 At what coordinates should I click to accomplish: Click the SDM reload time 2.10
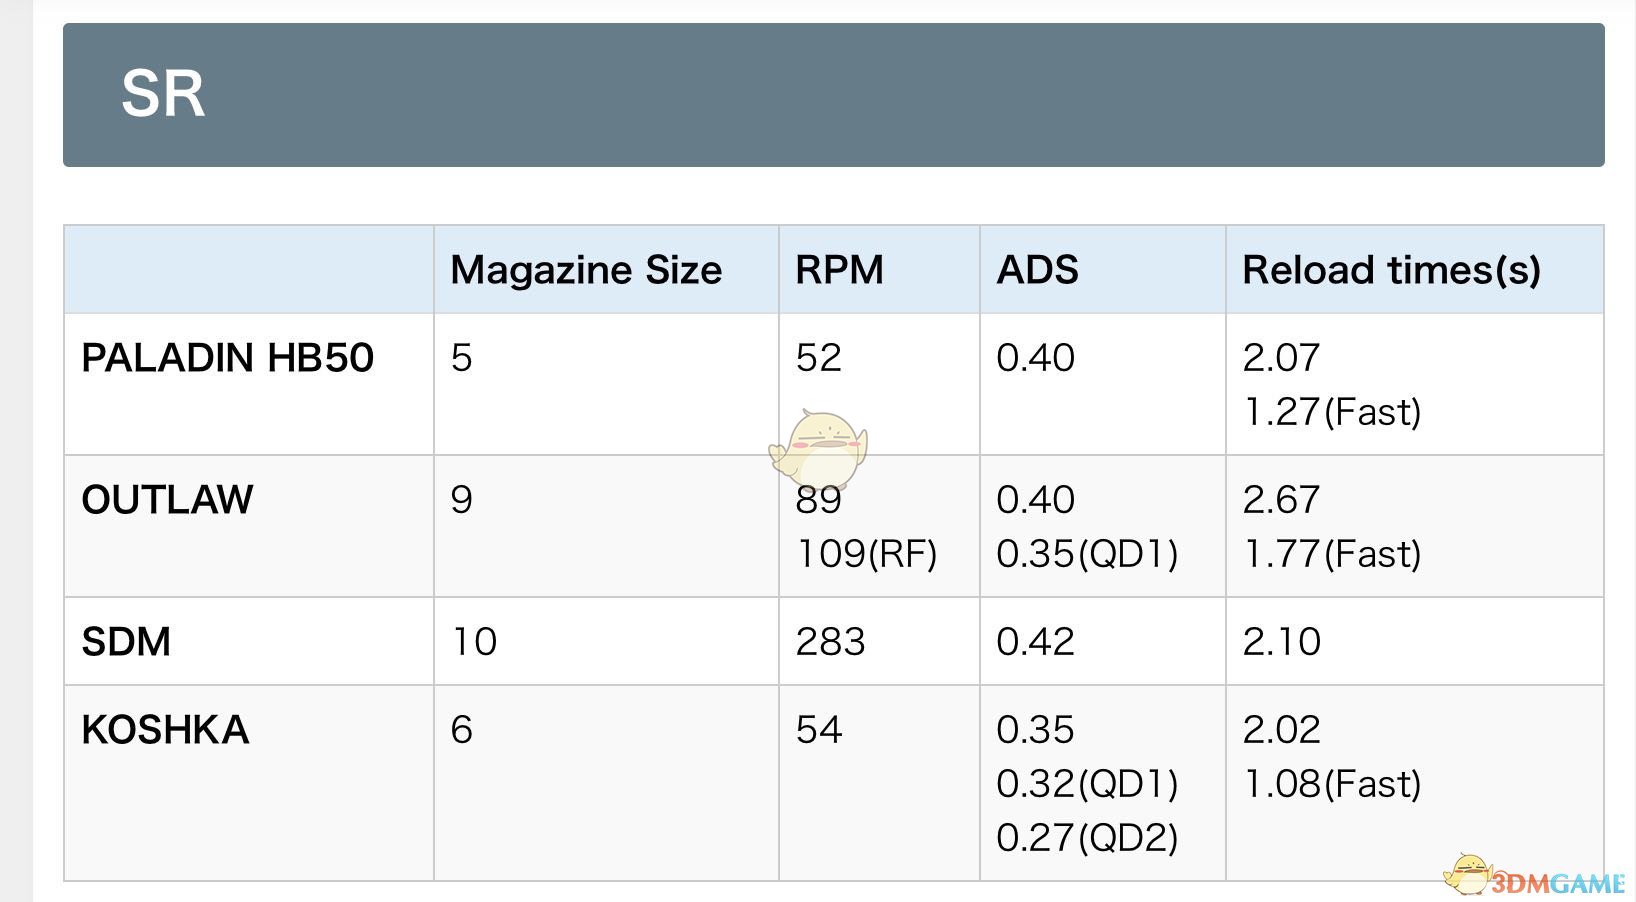pyautogui.click(x=1281, y=642)
